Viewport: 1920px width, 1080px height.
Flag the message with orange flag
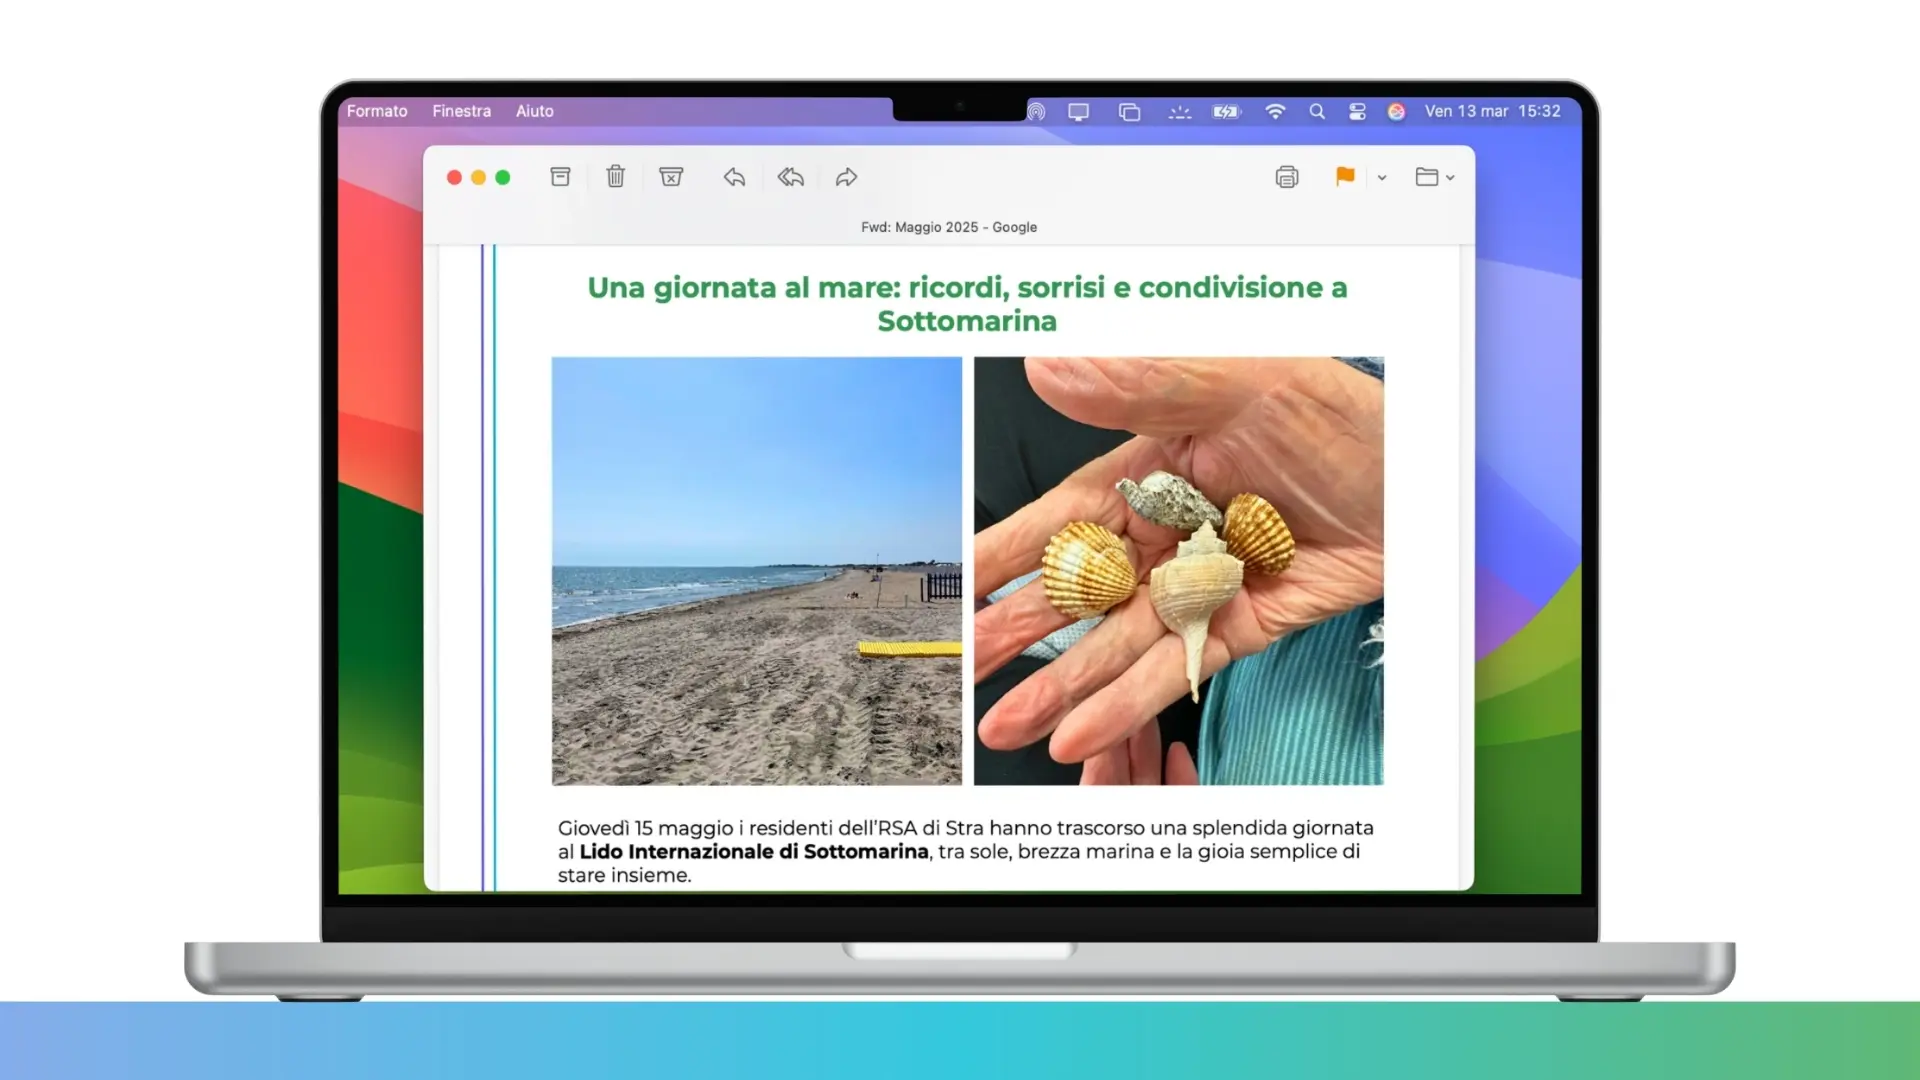coord(1345,177)
